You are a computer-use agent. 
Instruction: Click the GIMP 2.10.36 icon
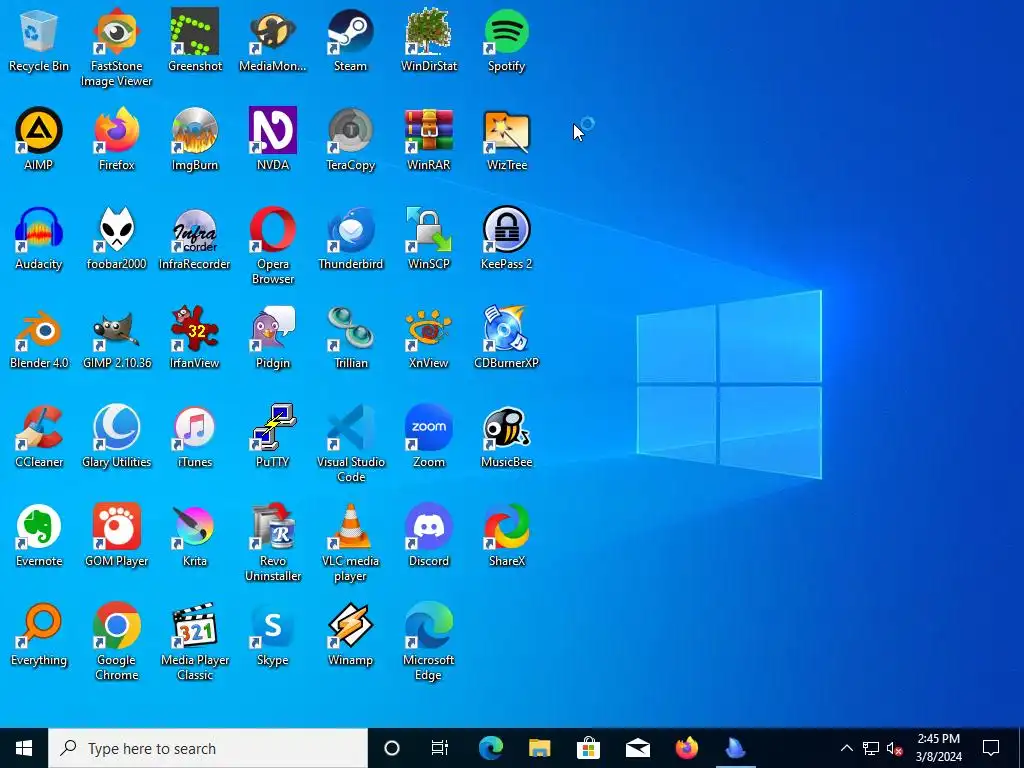(116, 328)
